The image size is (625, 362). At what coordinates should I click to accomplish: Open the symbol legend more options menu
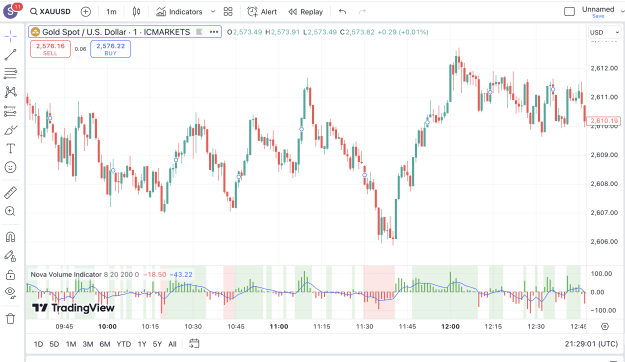(214, 32)
